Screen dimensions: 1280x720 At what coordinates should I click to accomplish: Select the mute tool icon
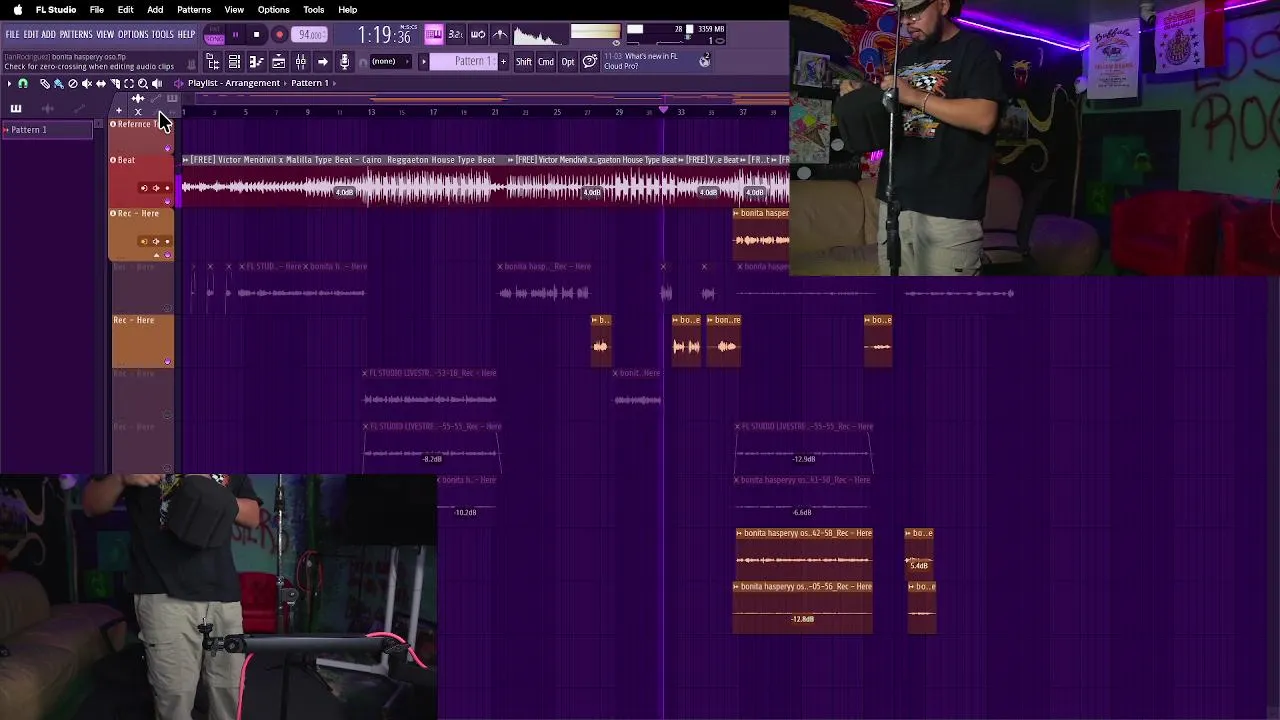[87, 84]
